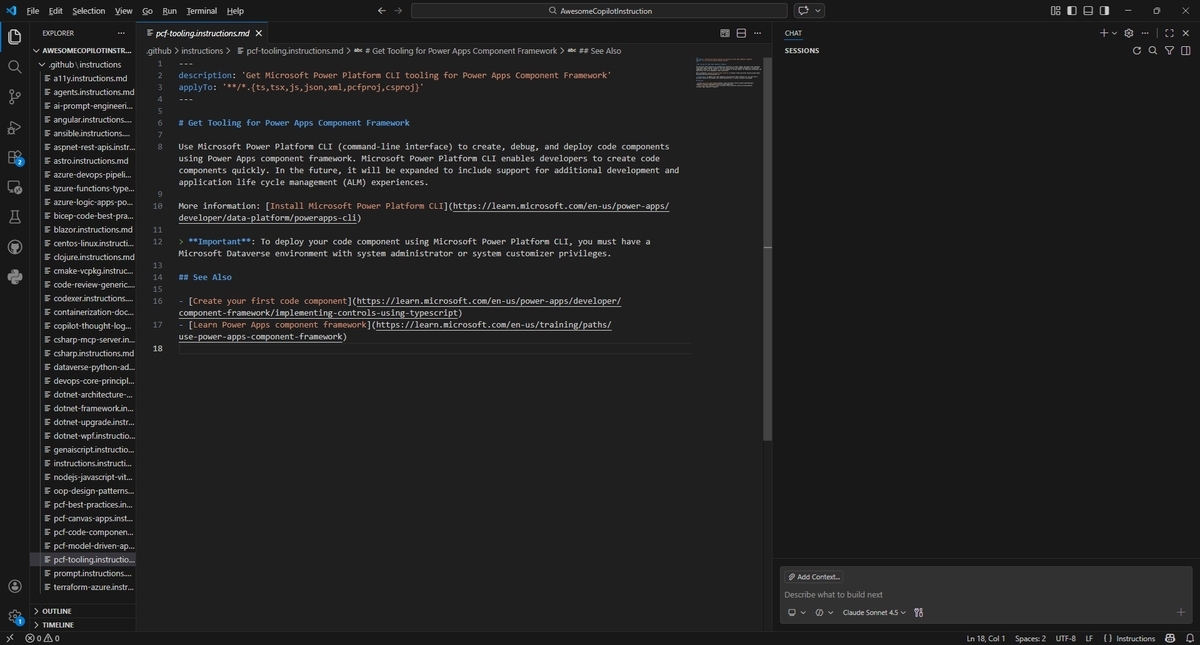Screen dimensions: 1200x645
Task: Open pcf-best-practices file in explorer
Action: pos(84,504)
